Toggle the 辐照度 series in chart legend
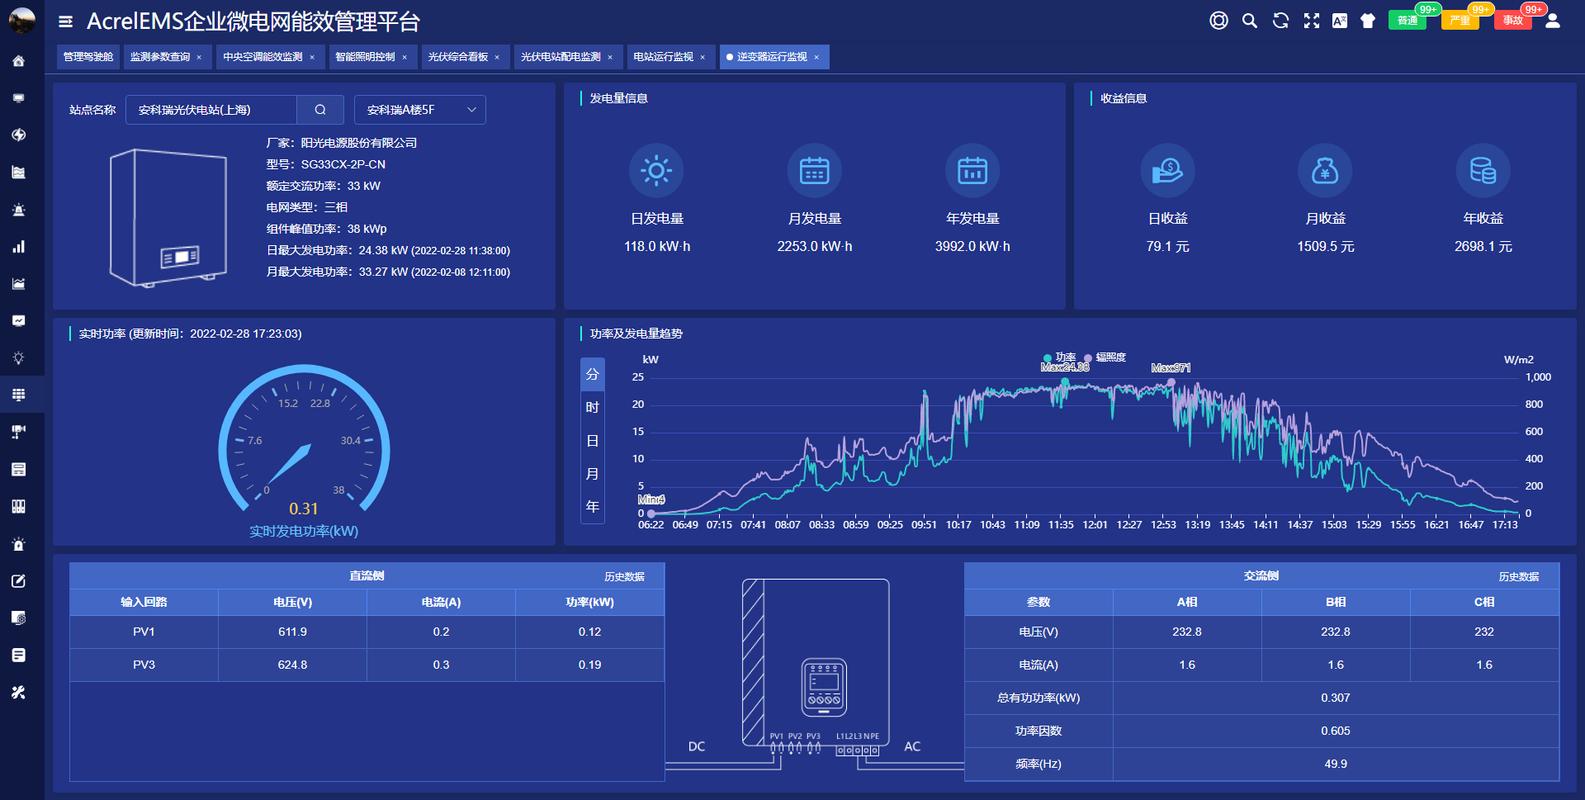1585x800 pixels. [1105, 357]
